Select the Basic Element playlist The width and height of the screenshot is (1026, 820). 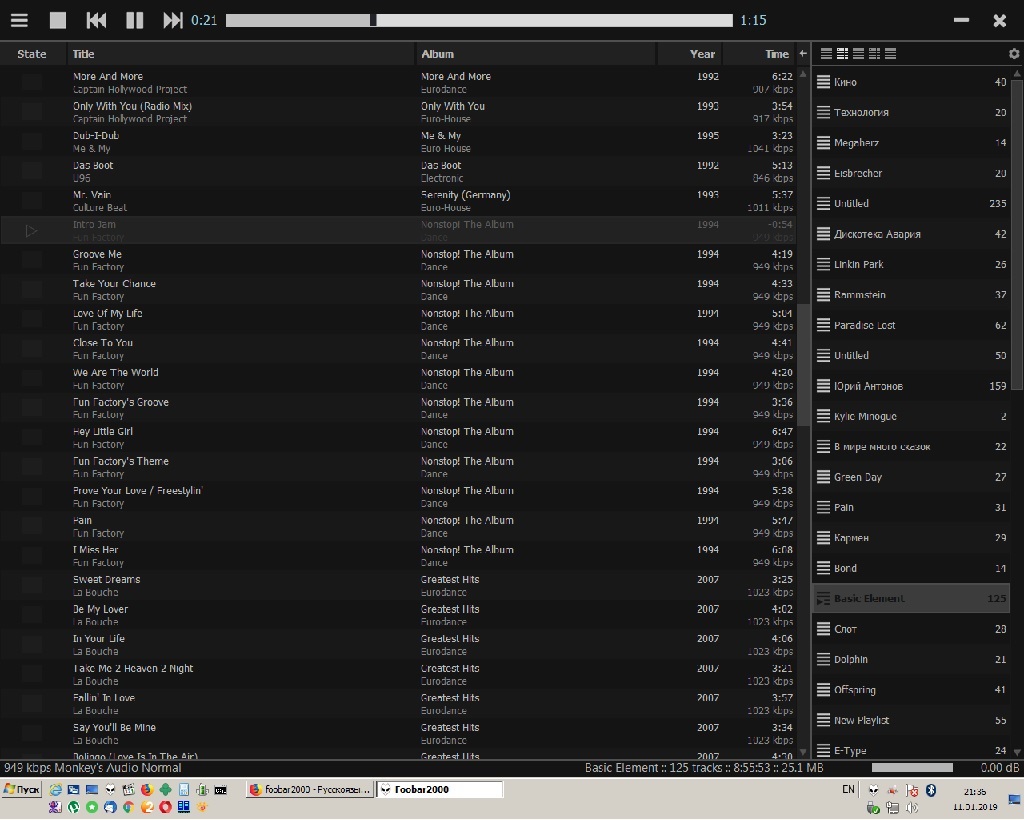[x=911, y=599]
